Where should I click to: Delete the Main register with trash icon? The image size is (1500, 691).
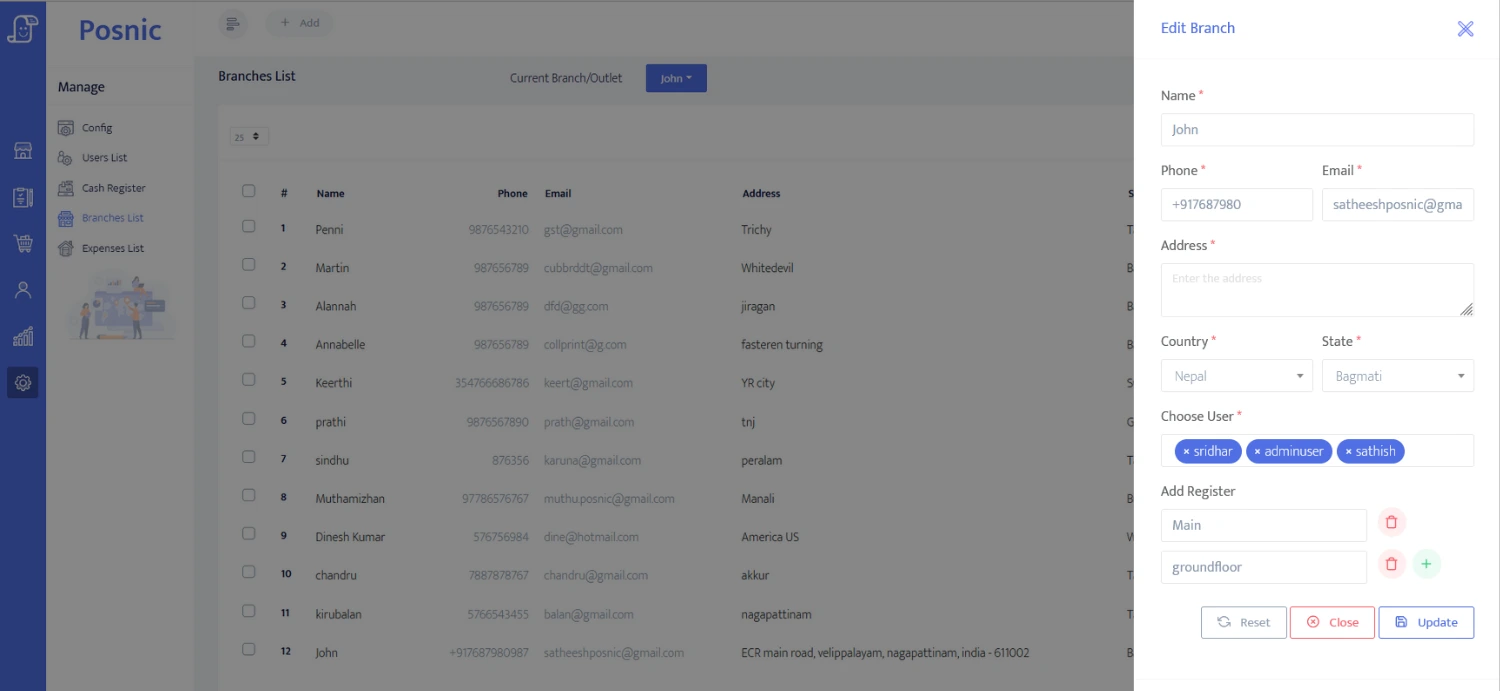click(x=1391, y=523)
